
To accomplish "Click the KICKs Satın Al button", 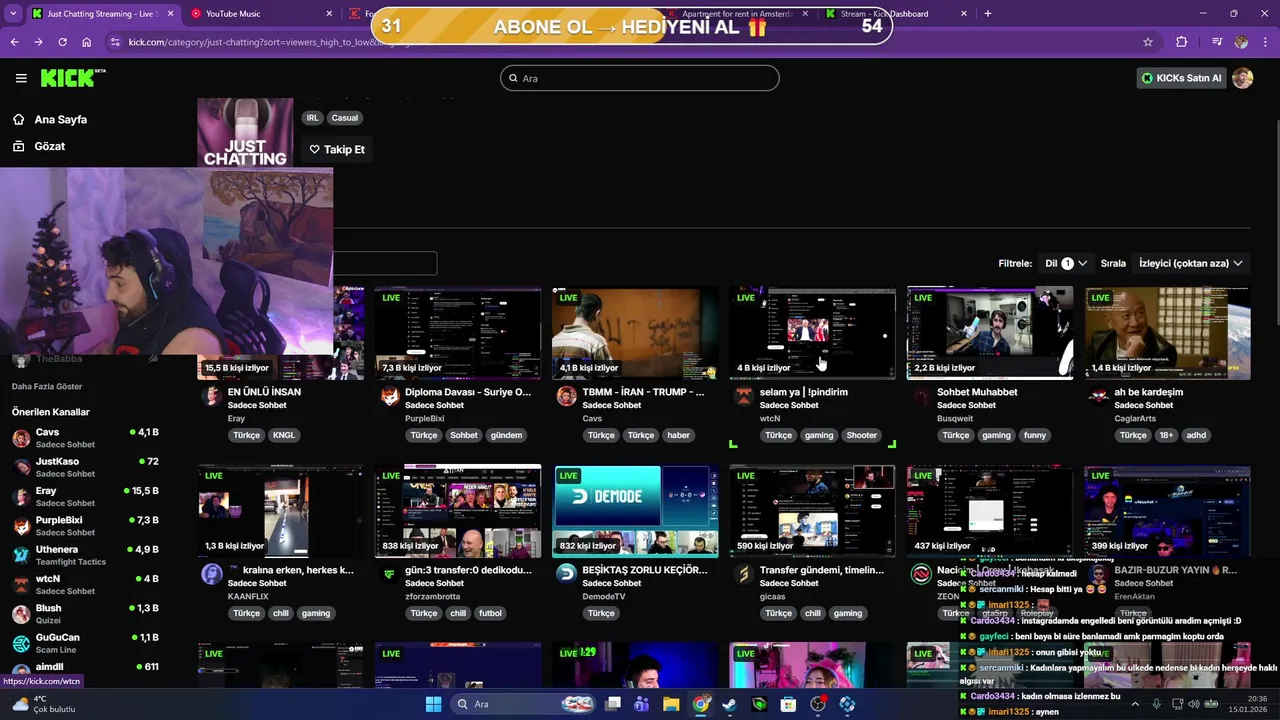I will click(1181, 78).
